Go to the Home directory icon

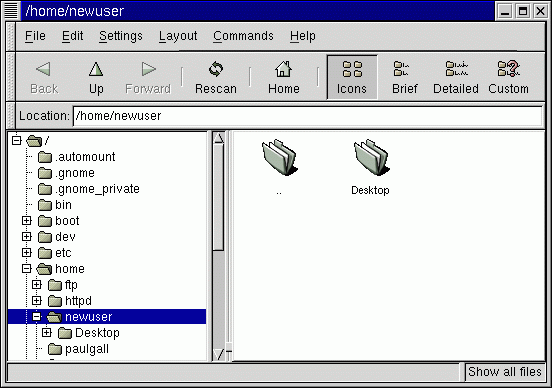click(x=283, y=69)
